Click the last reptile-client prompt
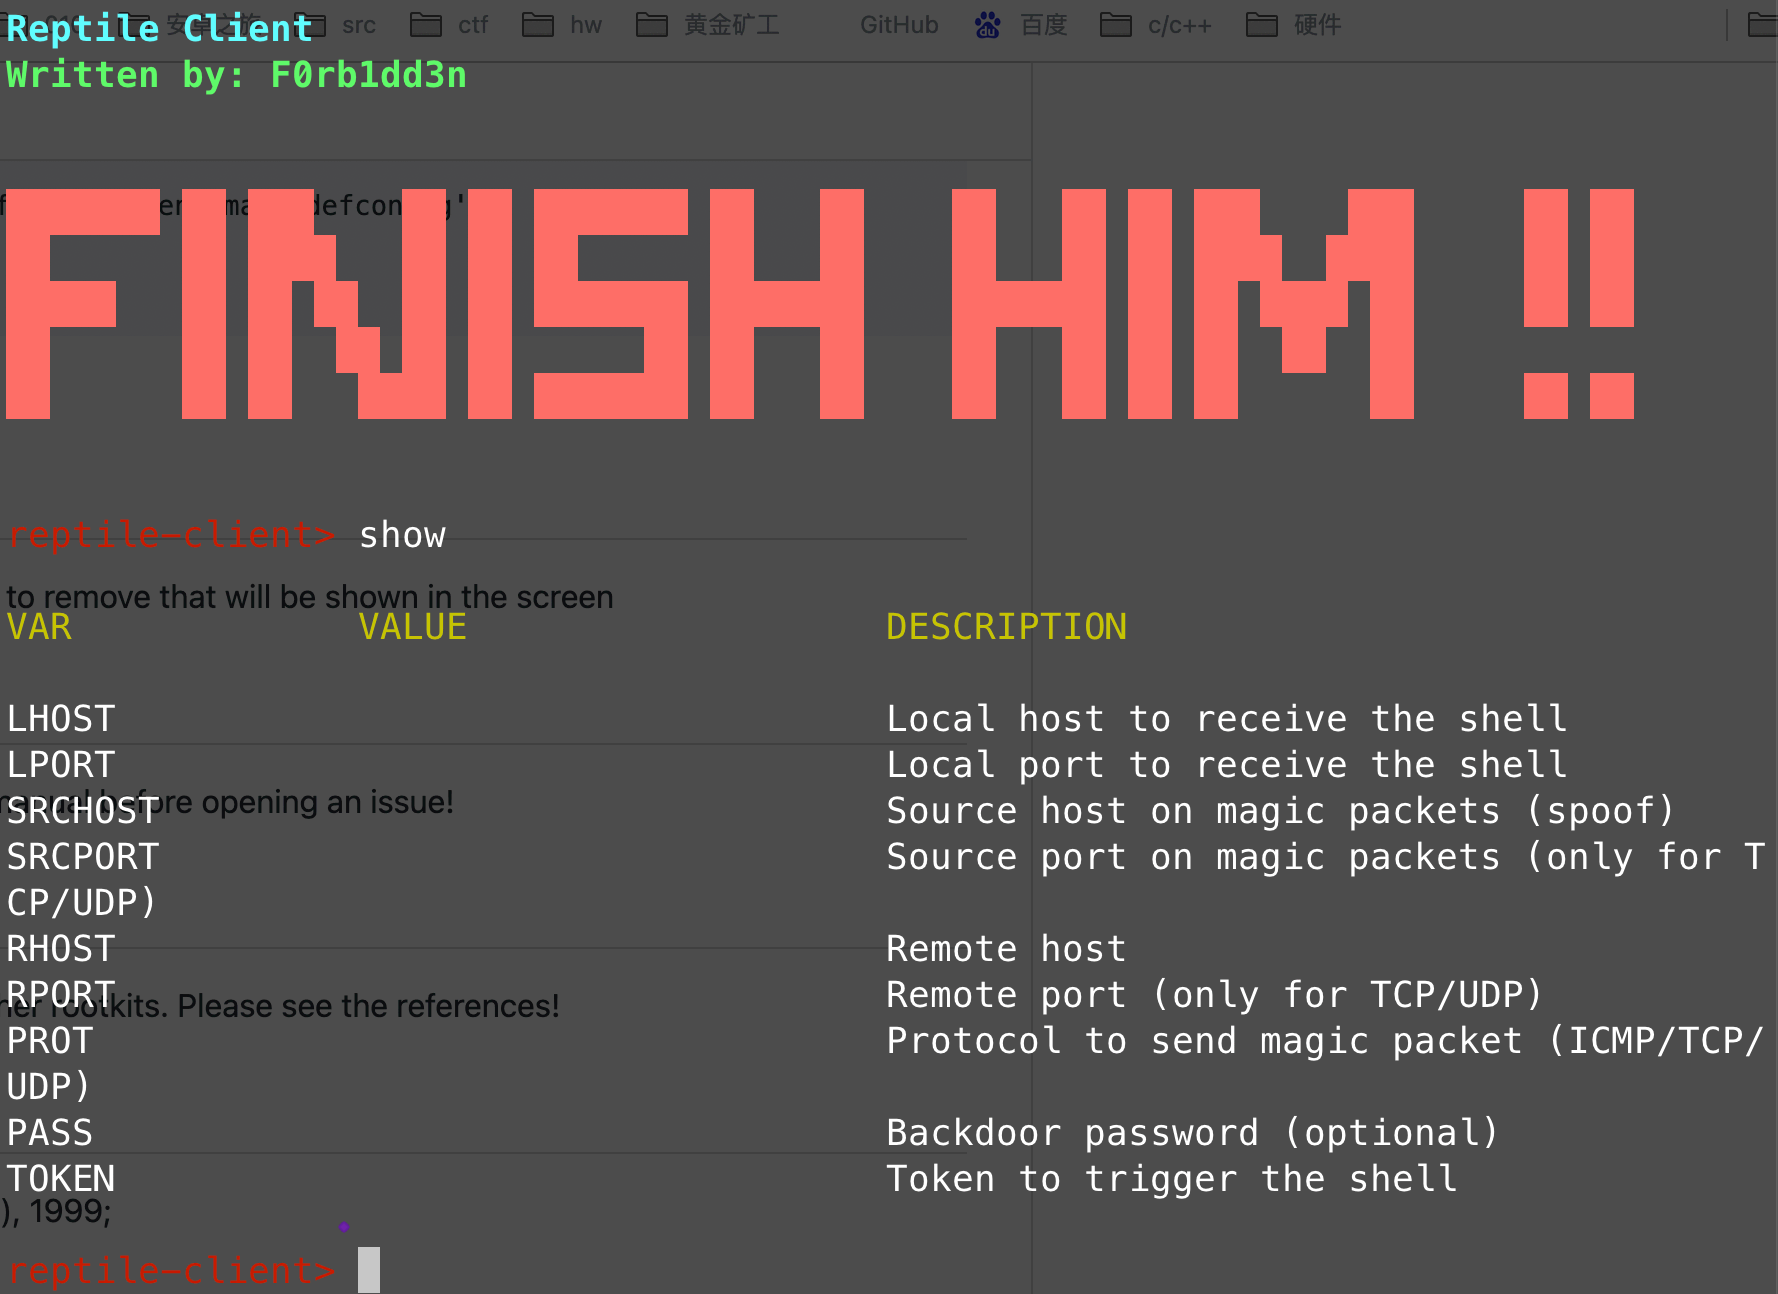This screenshot has height=1294, width=1778. [171, 1271]
